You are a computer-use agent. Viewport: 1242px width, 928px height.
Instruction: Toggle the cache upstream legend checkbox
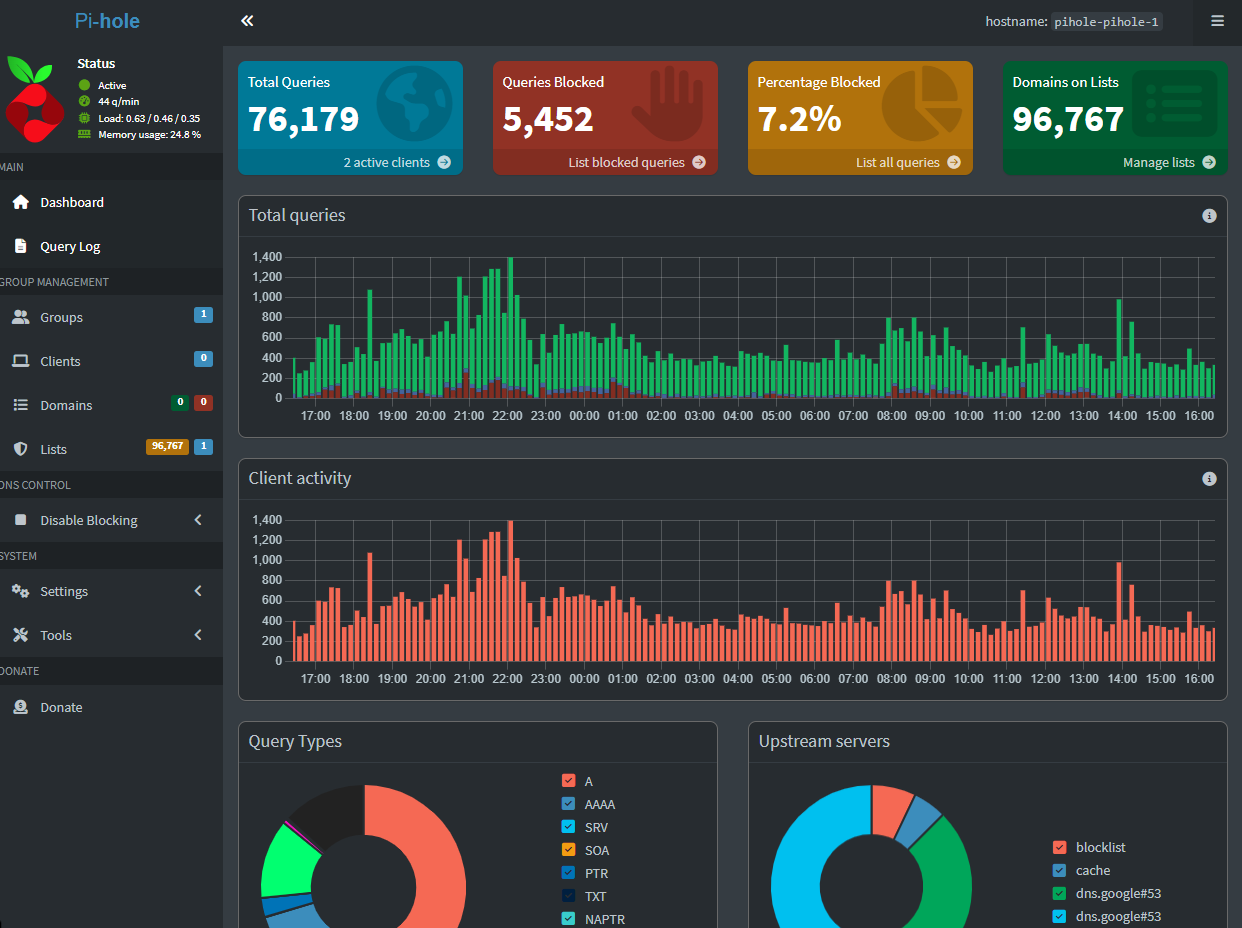[x=1059, y=870]
